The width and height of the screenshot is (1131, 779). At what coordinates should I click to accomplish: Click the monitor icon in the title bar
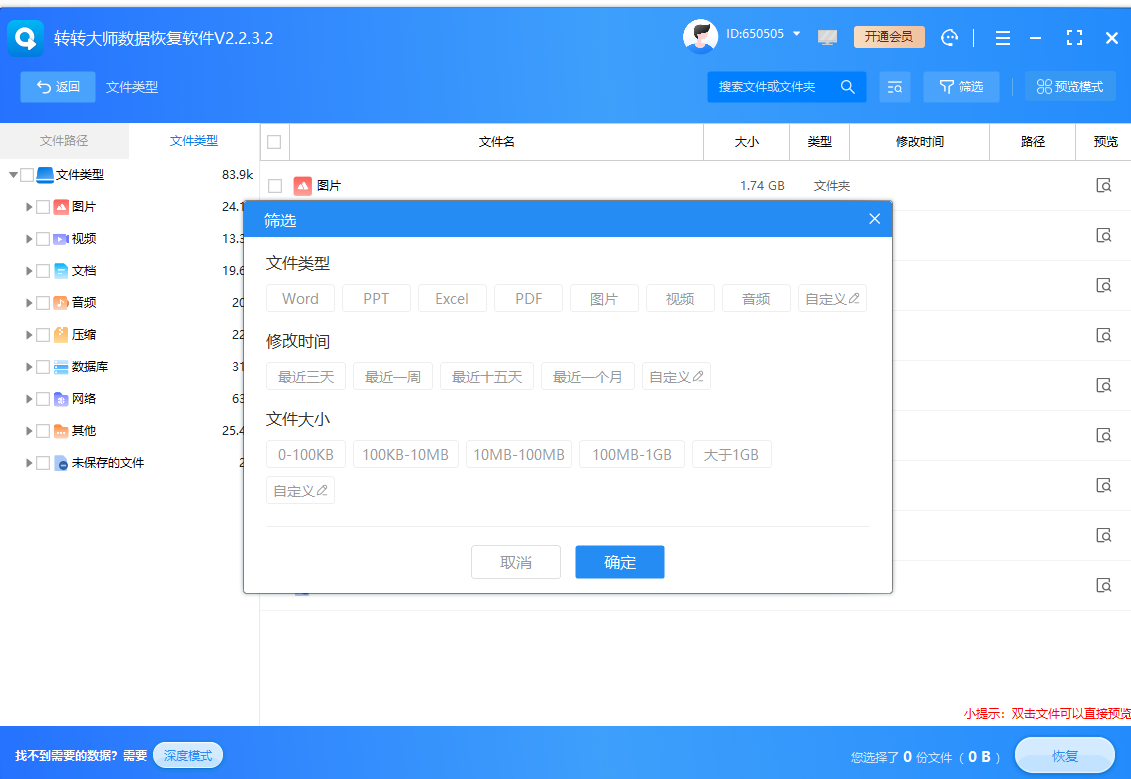pos(827,37)
